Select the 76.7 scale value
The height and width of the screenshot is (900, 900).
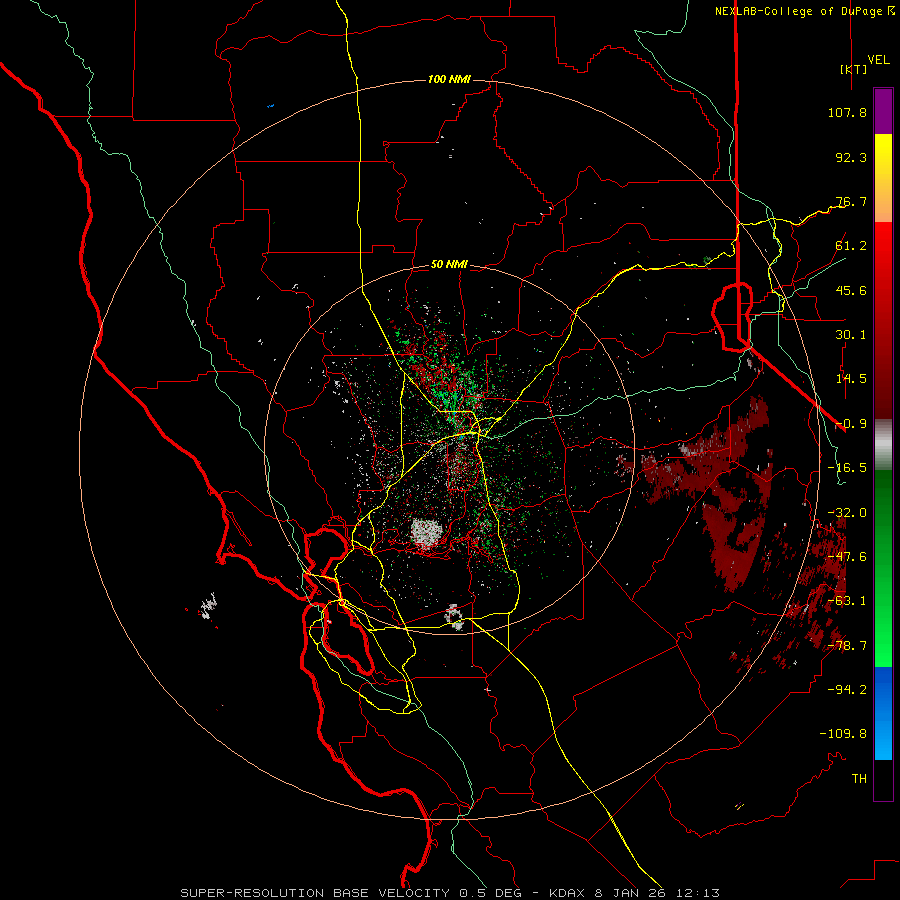pyautogui.click(x=851, y=201)
